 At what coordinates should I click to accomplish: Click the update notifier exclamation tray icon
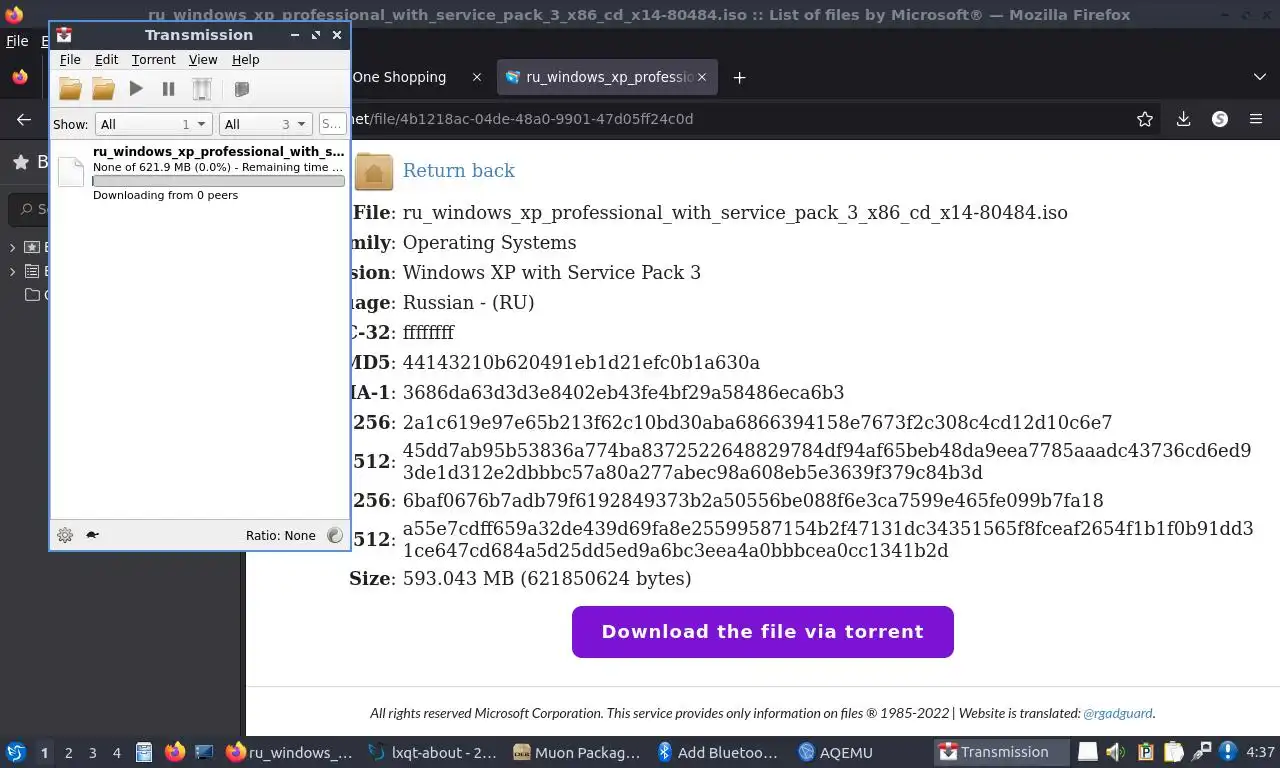coord(1229,752)
